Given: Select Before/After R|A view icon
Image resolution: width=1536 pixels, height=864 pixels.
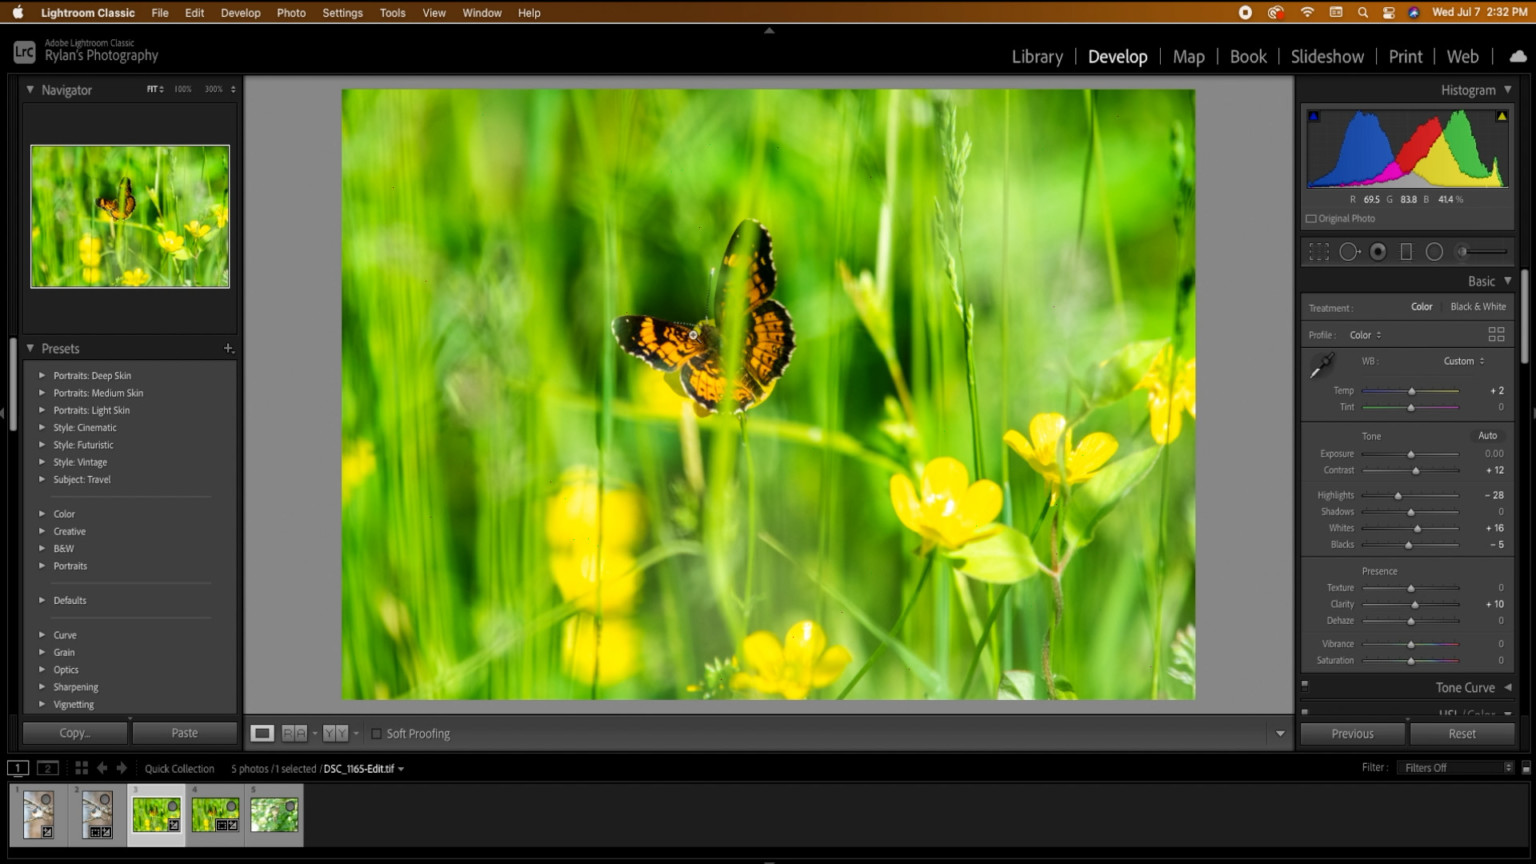Looking at the screenshot, I should (294, 733).
